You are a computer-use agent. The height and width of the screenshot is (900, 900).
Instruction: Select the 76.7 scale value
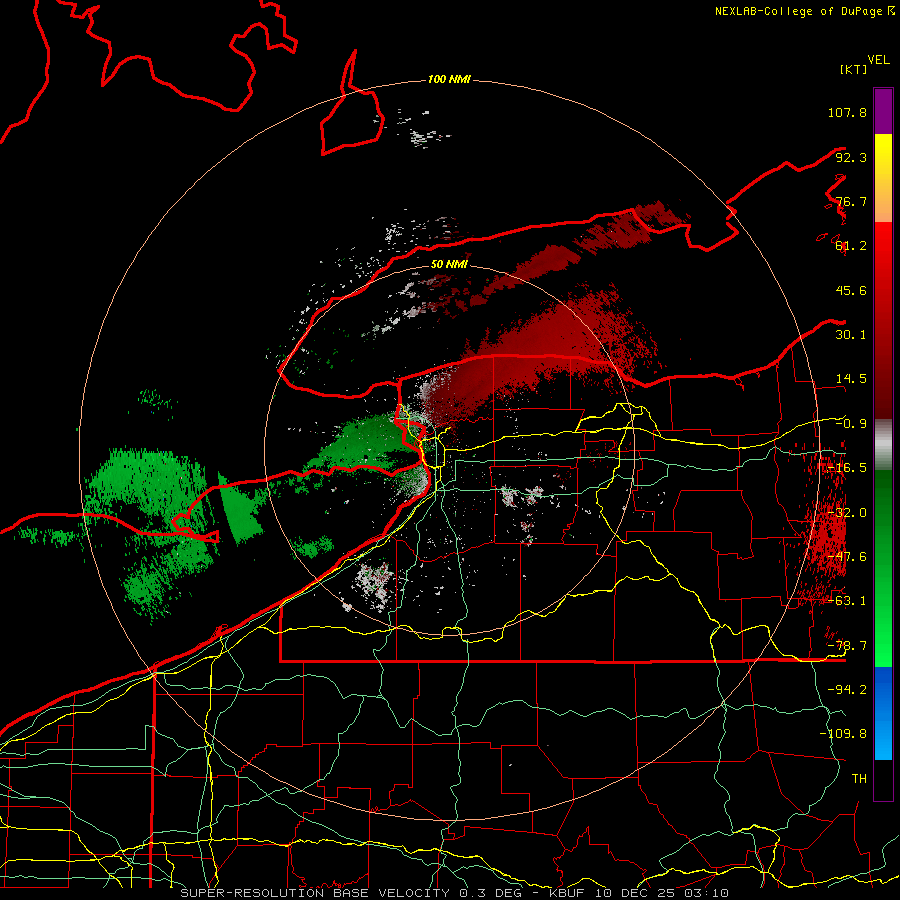pos(851,201)
